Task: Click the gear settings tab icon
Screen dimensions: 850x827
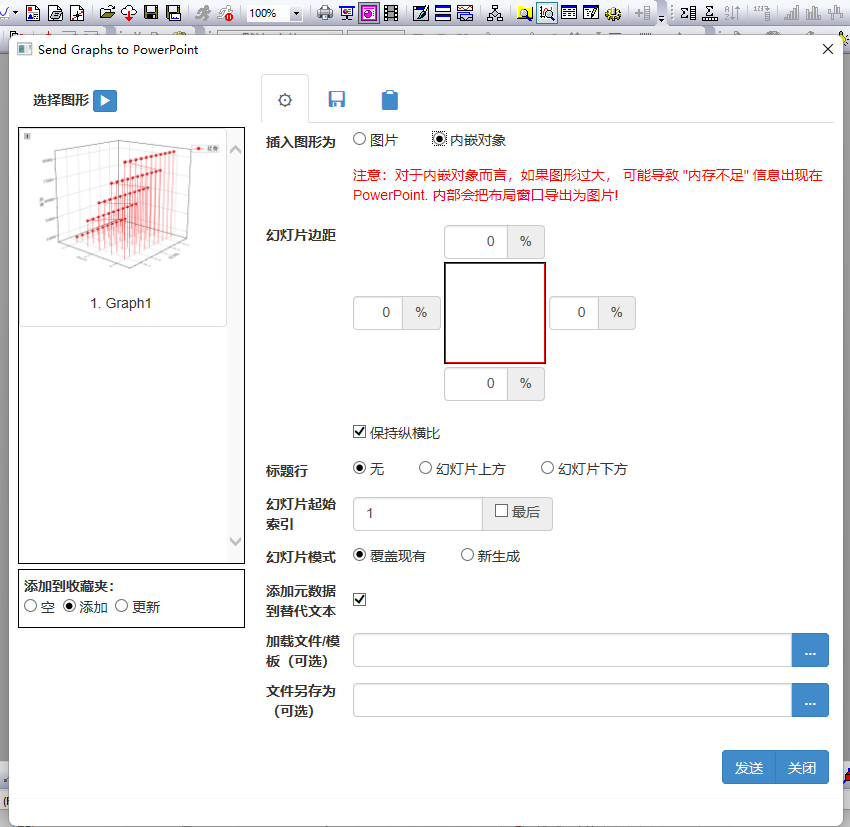Action: tap(285, 99)
